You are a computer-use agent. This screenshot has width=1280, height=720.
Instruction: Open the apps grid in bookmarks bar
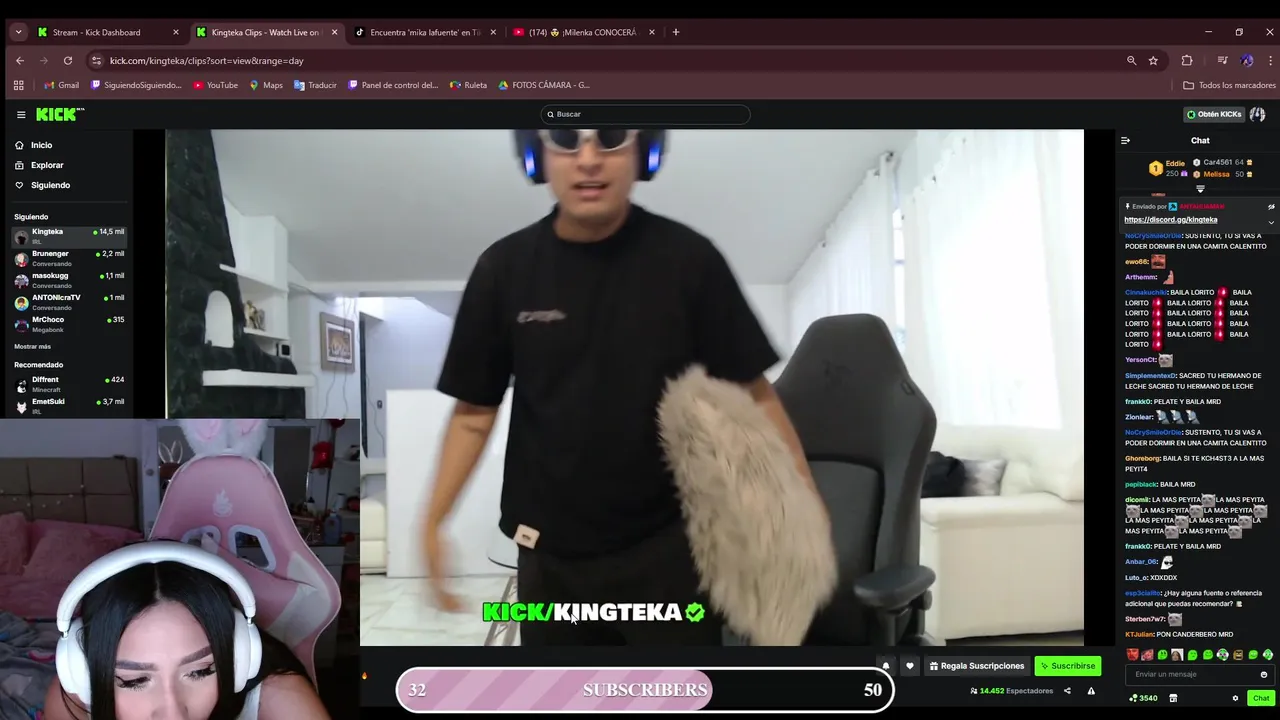click(x=18, y=85)
